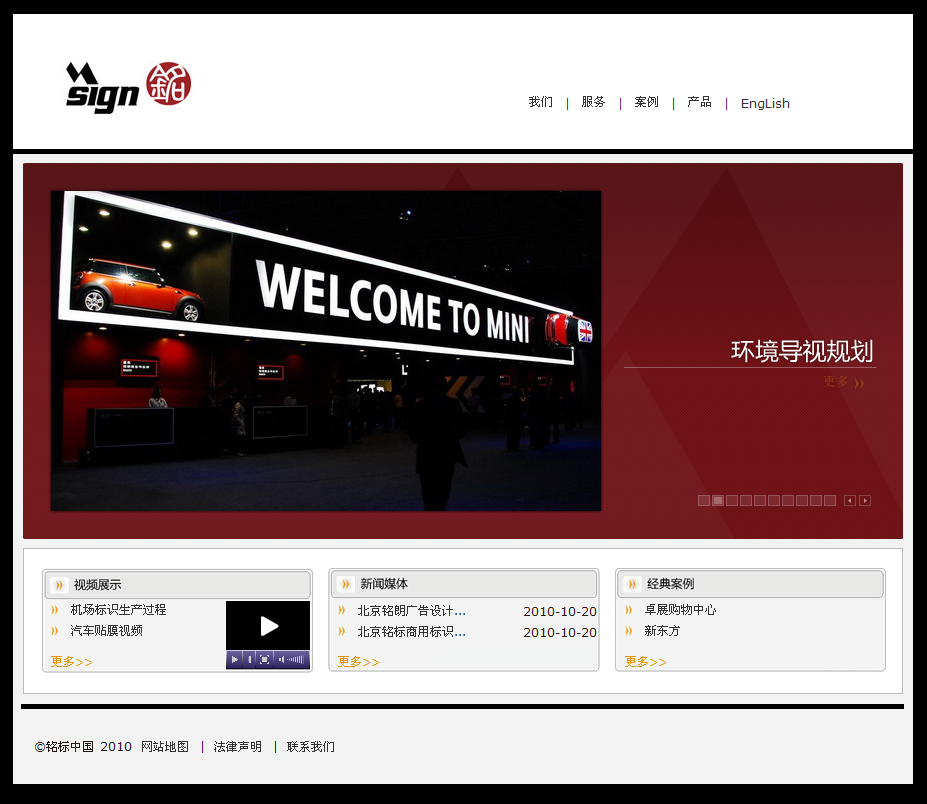Open the 产品 navigation menu item
The height and width of the screenshot is (804, 927).
pyautogui.click(x=699, y=102)
